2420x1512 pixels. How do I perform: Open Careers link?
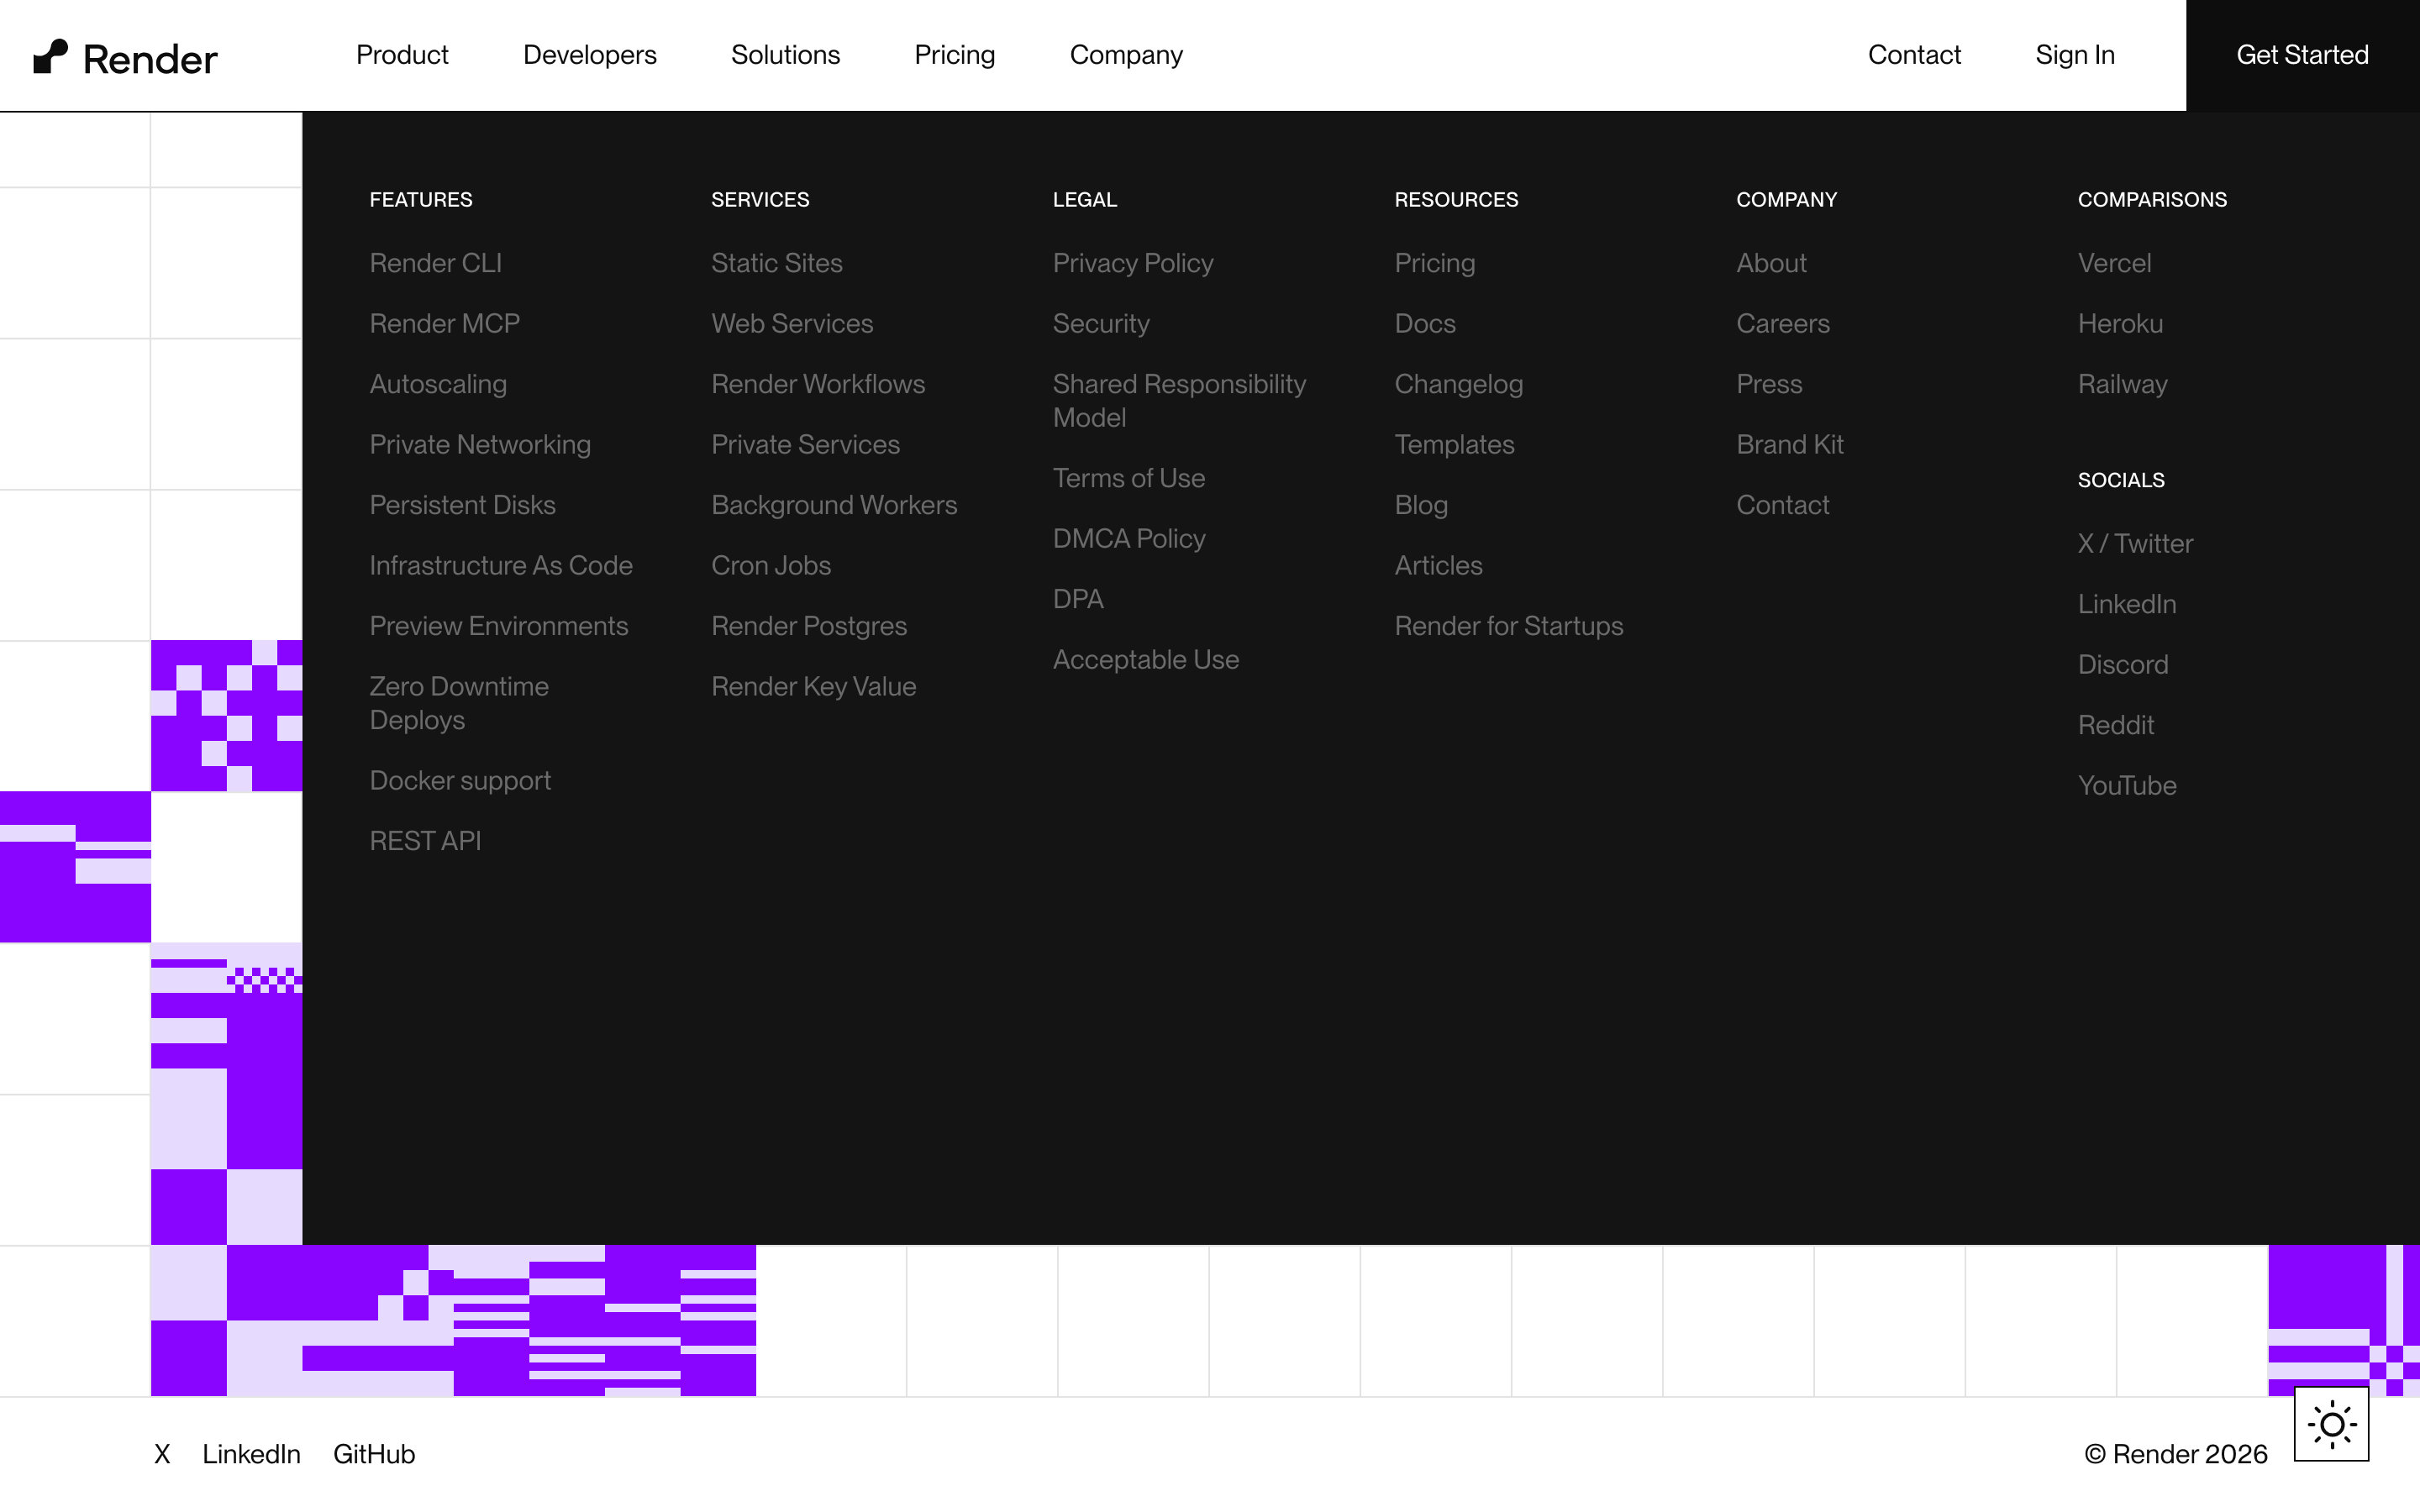click(1783, 323)
